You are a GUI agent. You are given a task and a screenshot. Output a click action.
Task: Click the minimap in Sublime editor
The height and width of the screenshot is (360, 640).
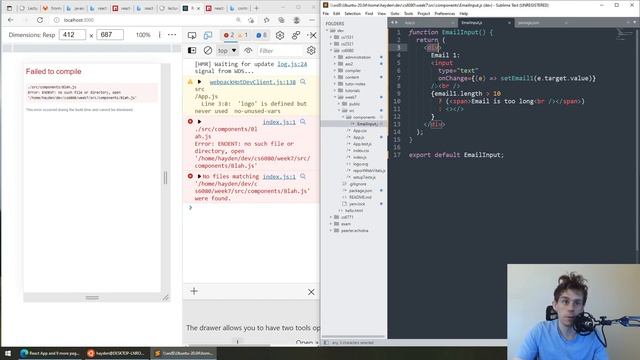624,34
